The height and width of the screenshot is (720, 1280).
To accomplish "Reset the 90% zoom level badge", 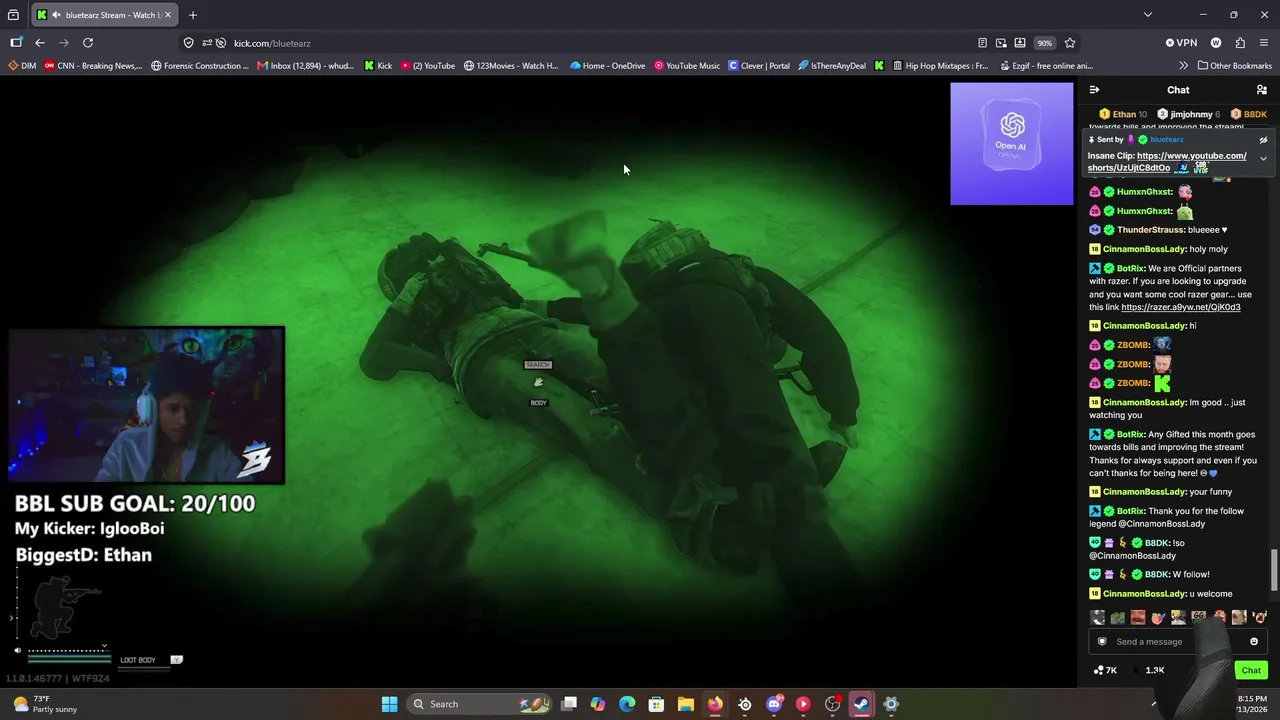I will (1044, 43).
